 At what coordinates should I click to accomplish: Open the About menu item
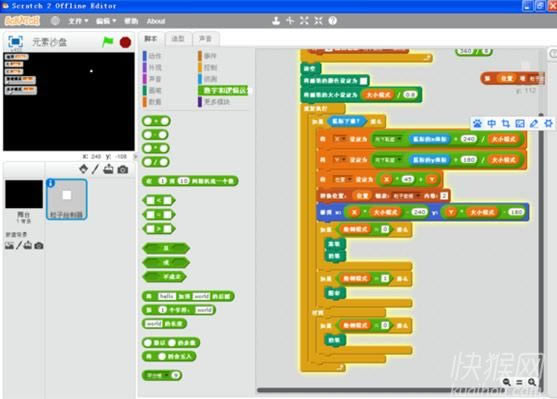coord(156,21)
